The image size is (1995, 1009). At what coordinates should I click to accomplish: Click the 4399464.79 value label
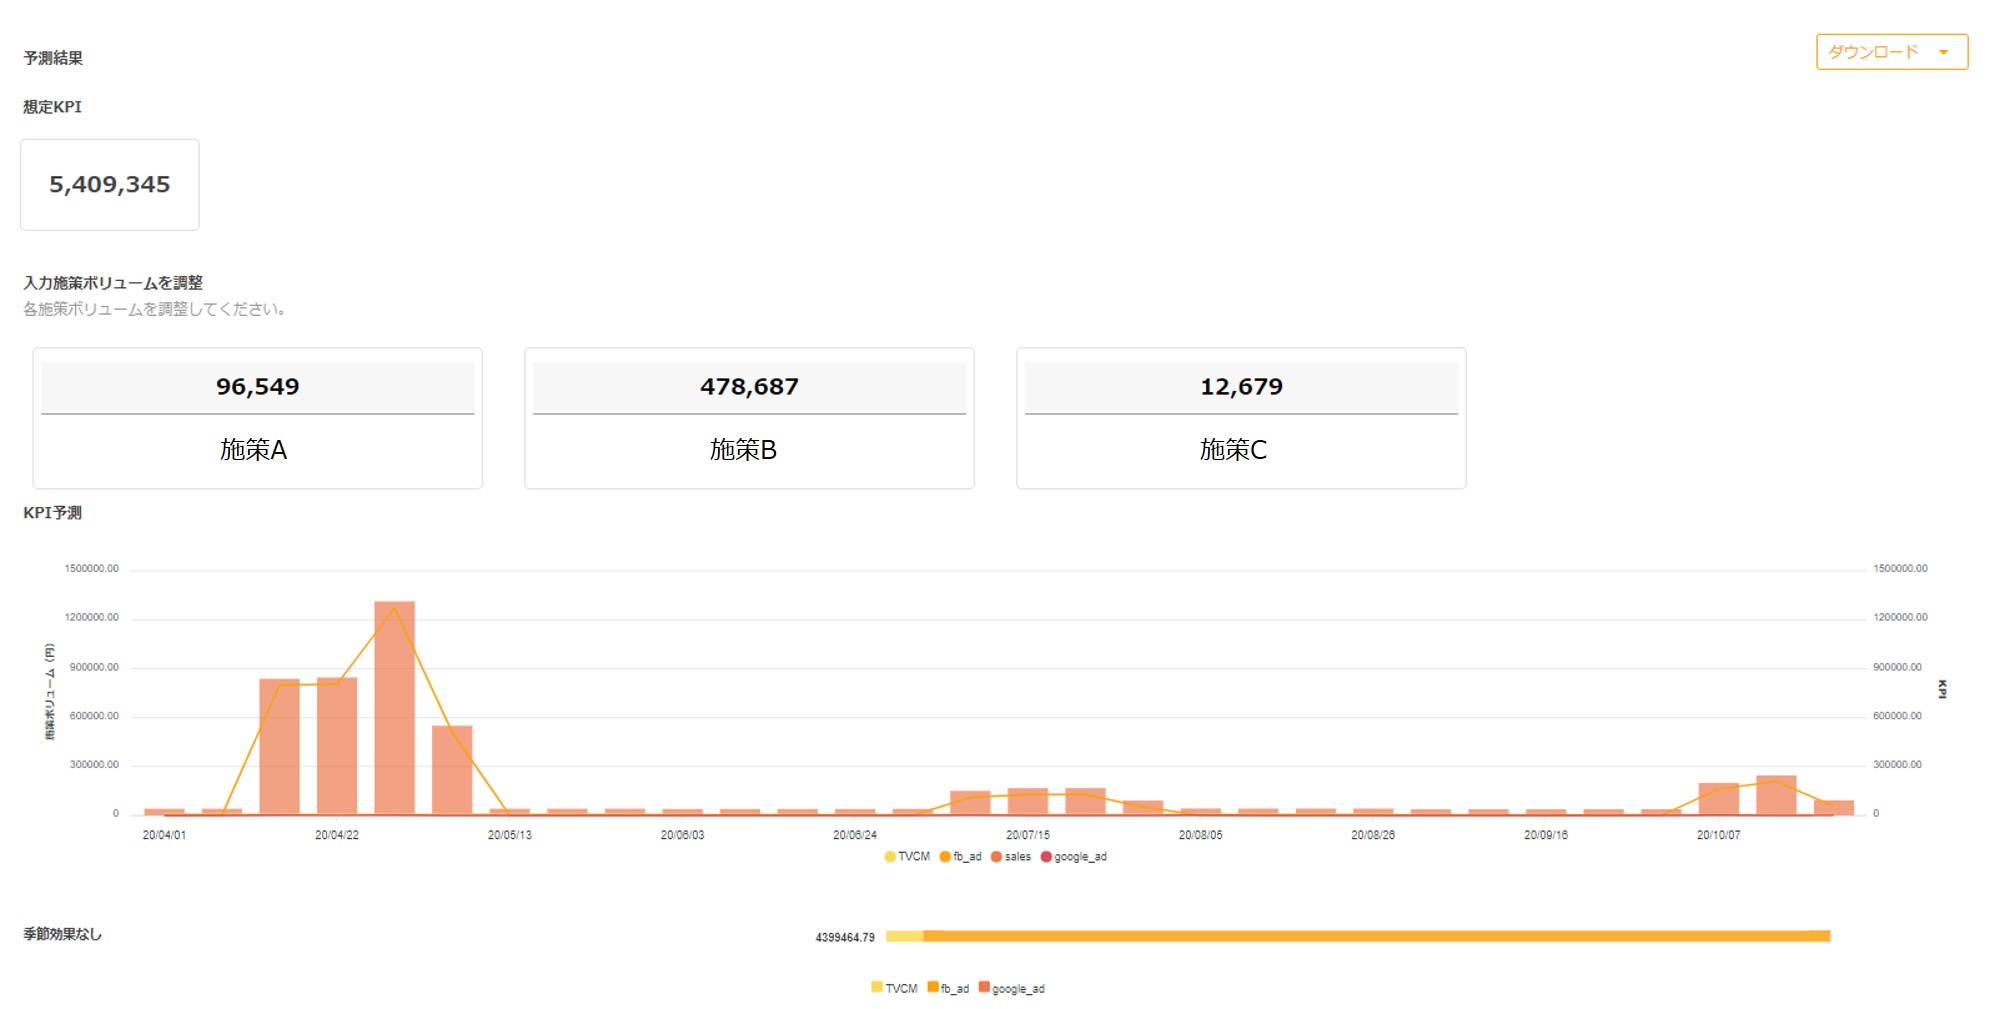click(x=845, y=937)
